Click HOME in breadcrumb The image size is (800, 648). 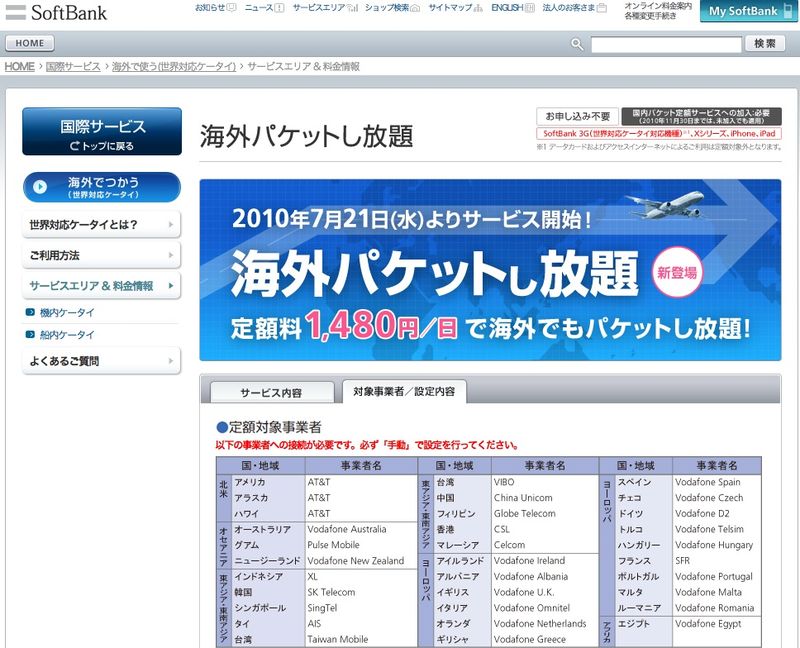tap(19, 66)
